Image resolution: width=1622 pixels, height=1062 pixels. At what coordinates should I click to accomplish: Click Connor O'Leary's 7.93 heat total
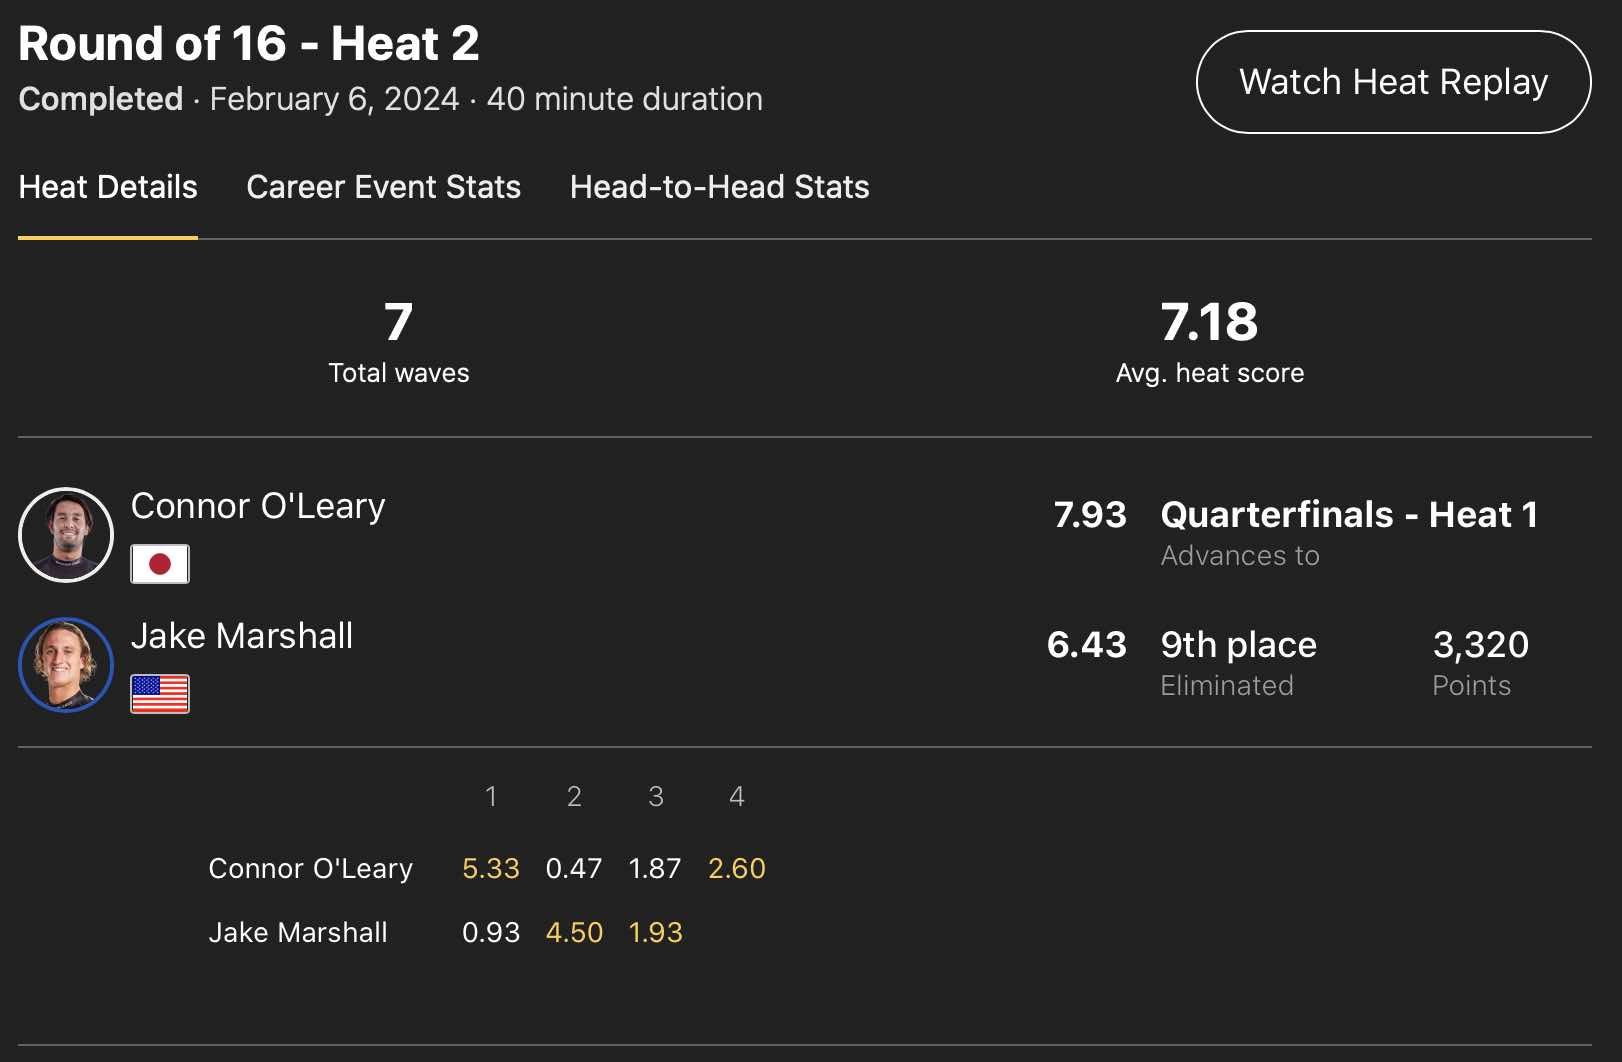tap(1090, 515)
